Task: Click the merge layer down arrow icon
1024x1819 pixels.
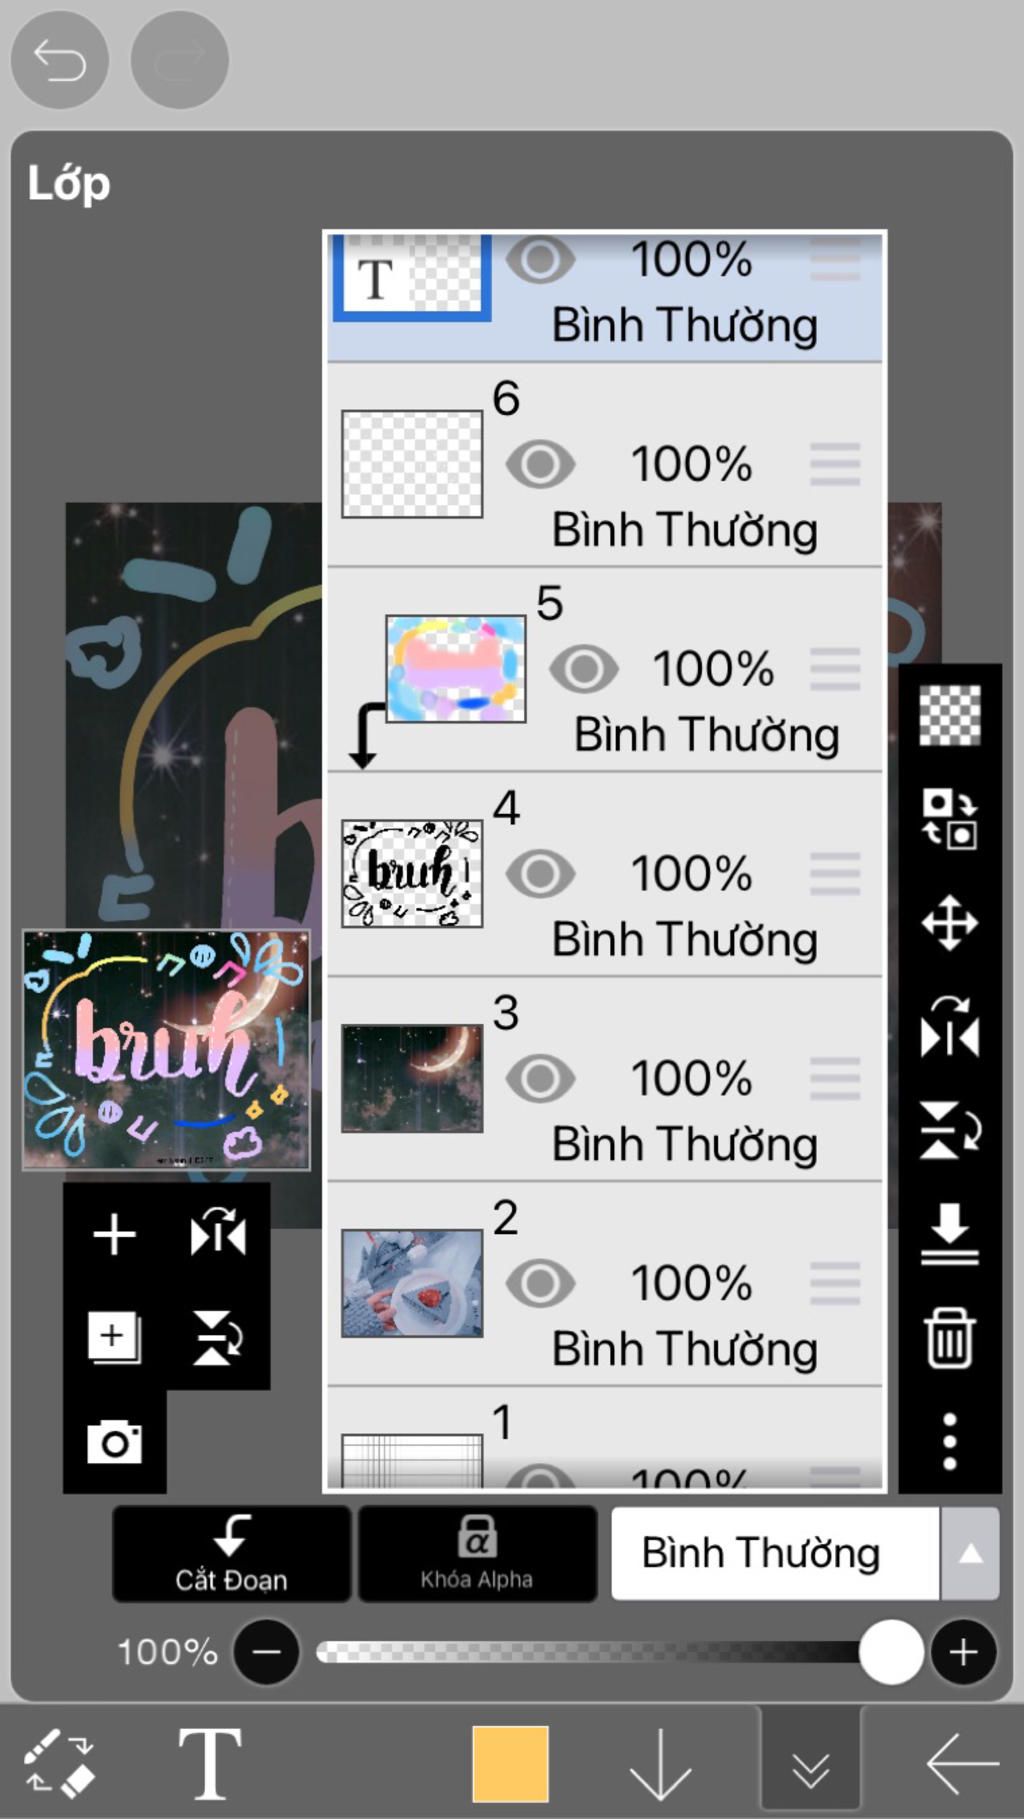Action: point(949,1233)
